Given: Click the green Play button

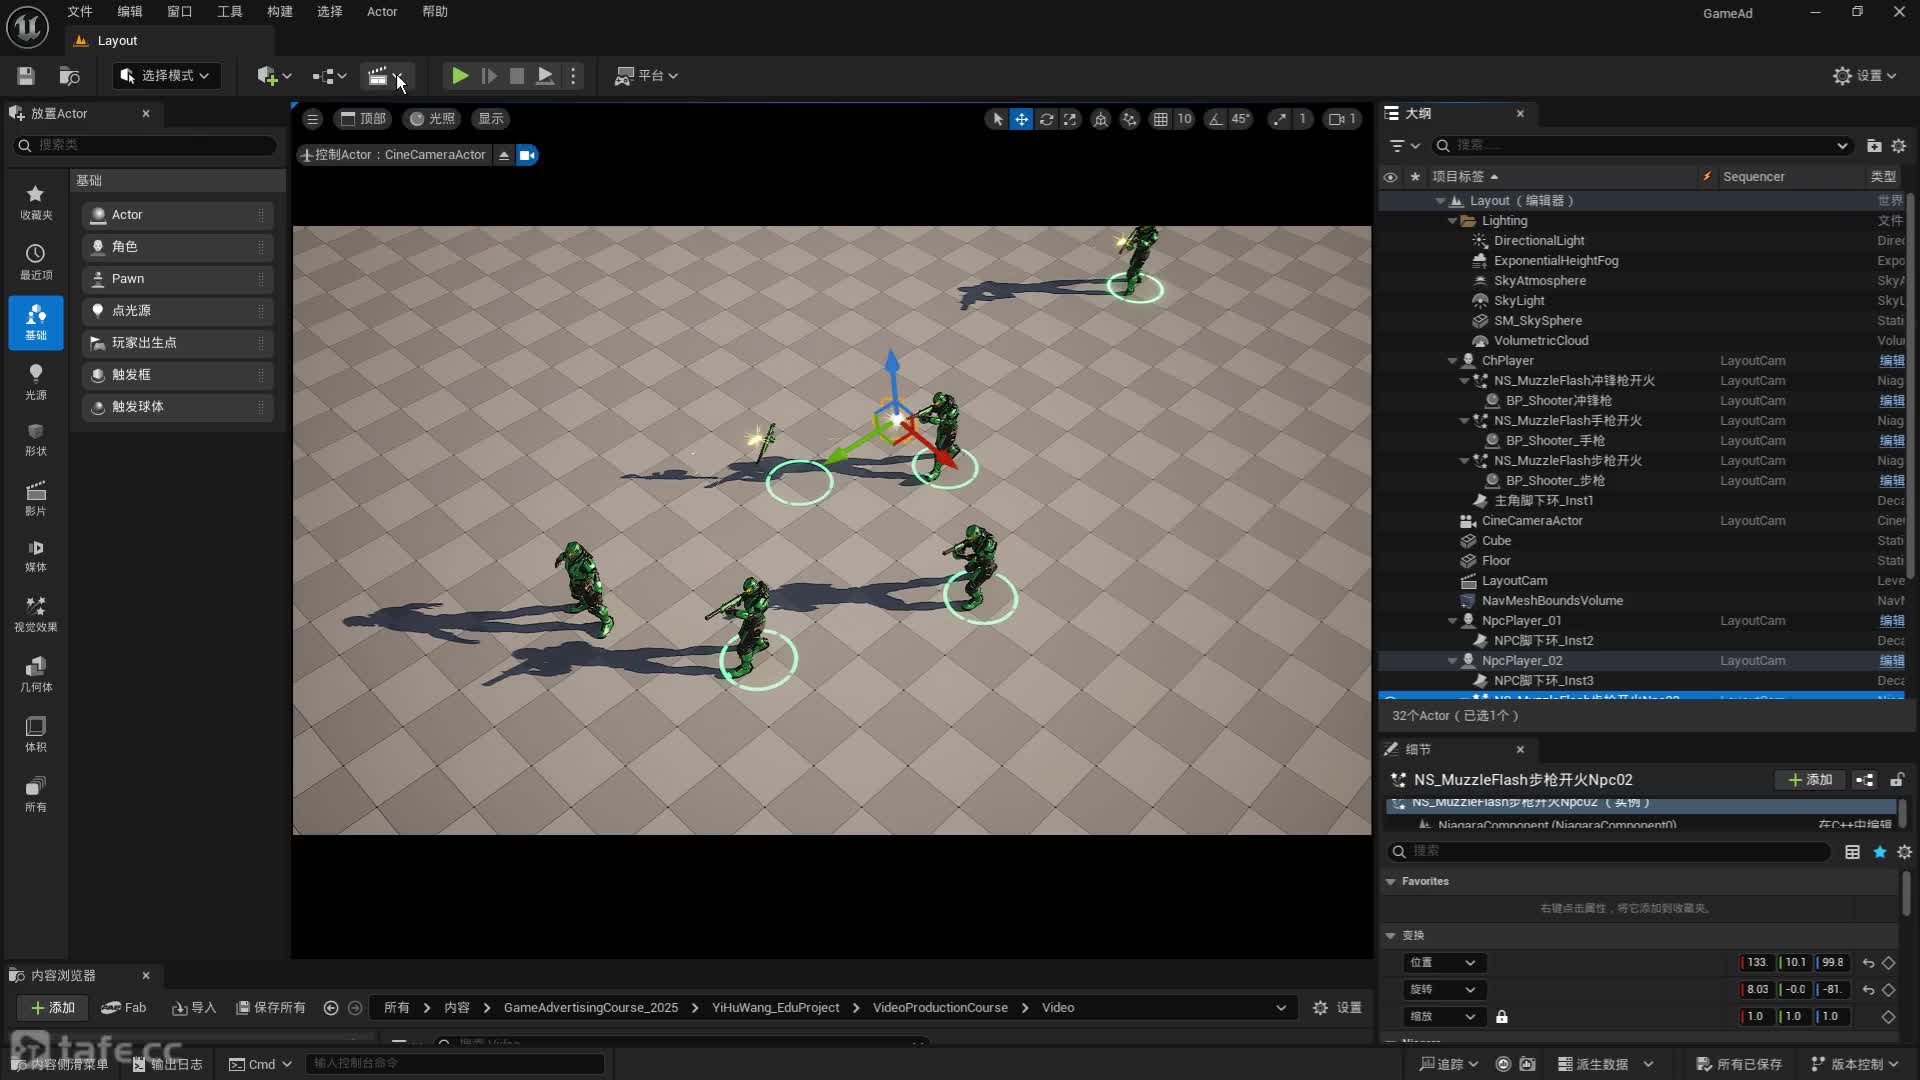Looking at the screenshot, I should pos(459,76).
